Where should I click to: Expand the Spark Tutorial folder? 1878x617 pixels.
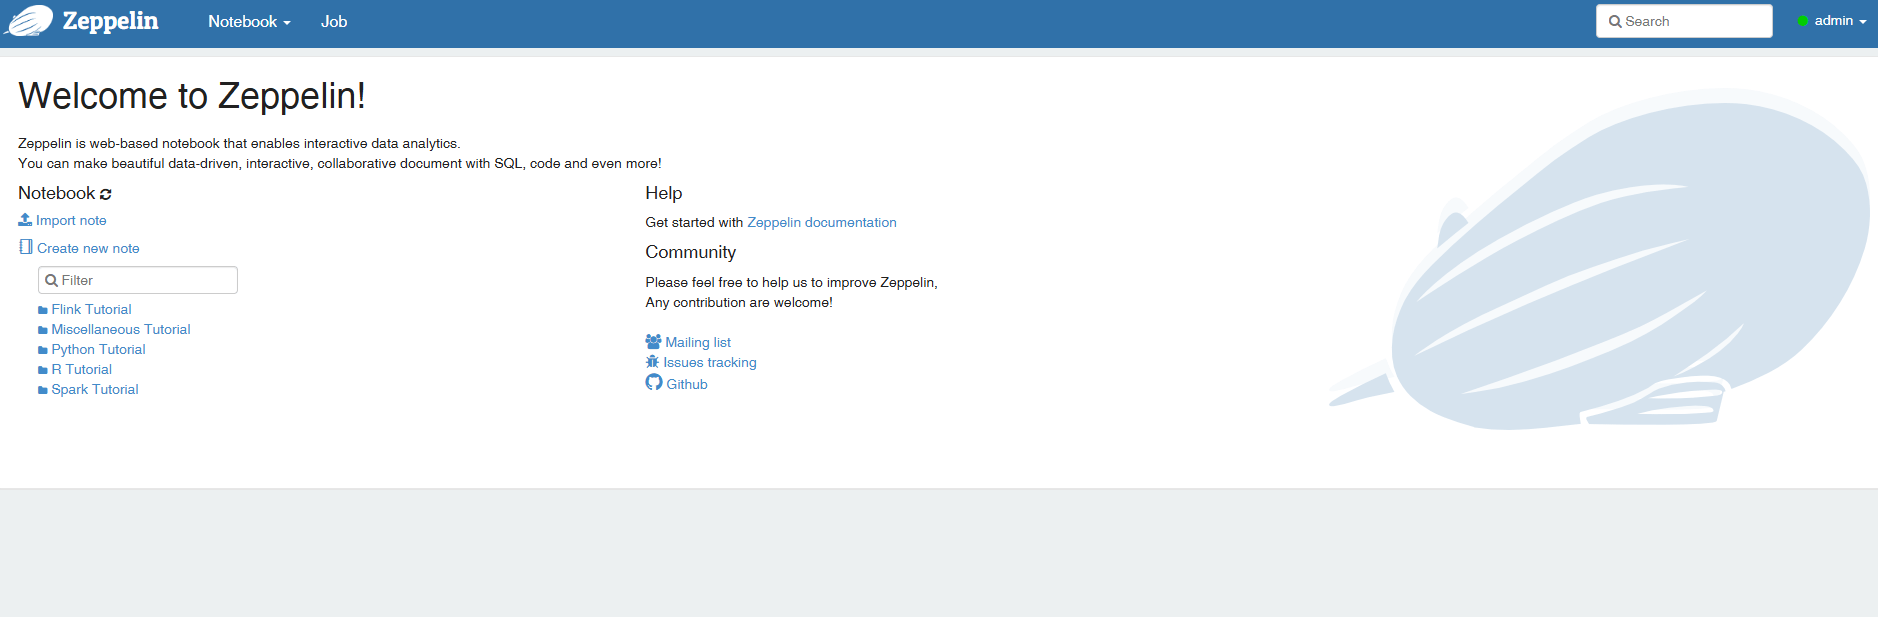coord(95,390)
